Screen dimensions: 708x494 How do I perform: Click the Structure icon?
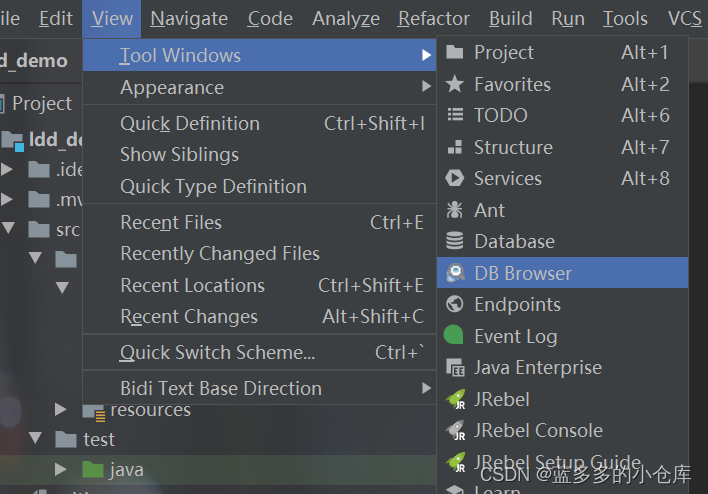(455, 147)
